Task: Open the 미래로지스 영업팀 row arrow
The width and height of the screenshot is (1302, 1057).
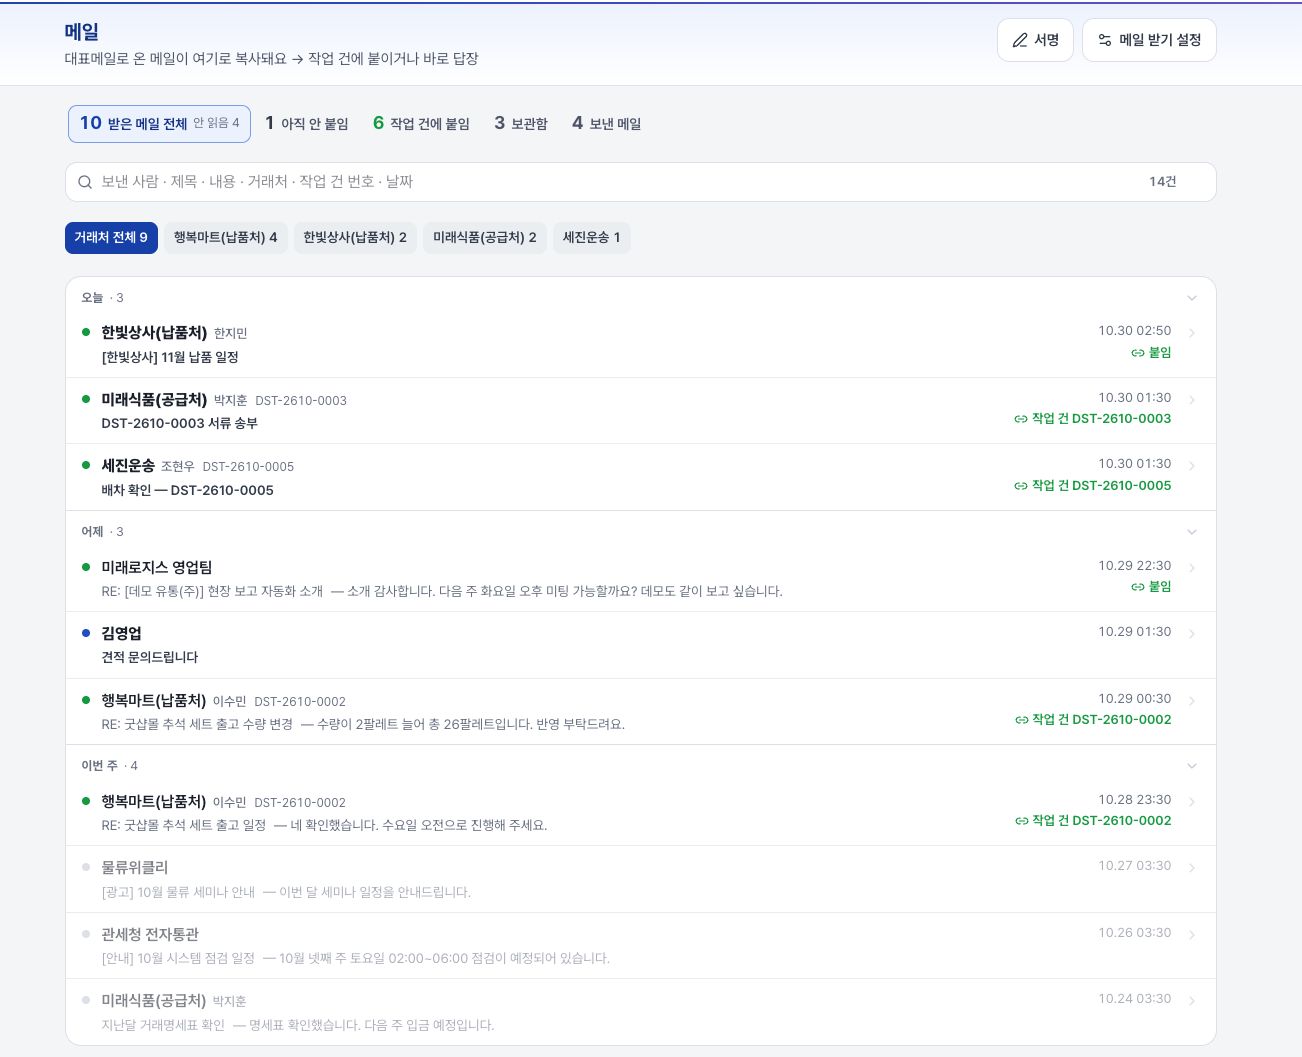Action: (x=1192, y=568)
